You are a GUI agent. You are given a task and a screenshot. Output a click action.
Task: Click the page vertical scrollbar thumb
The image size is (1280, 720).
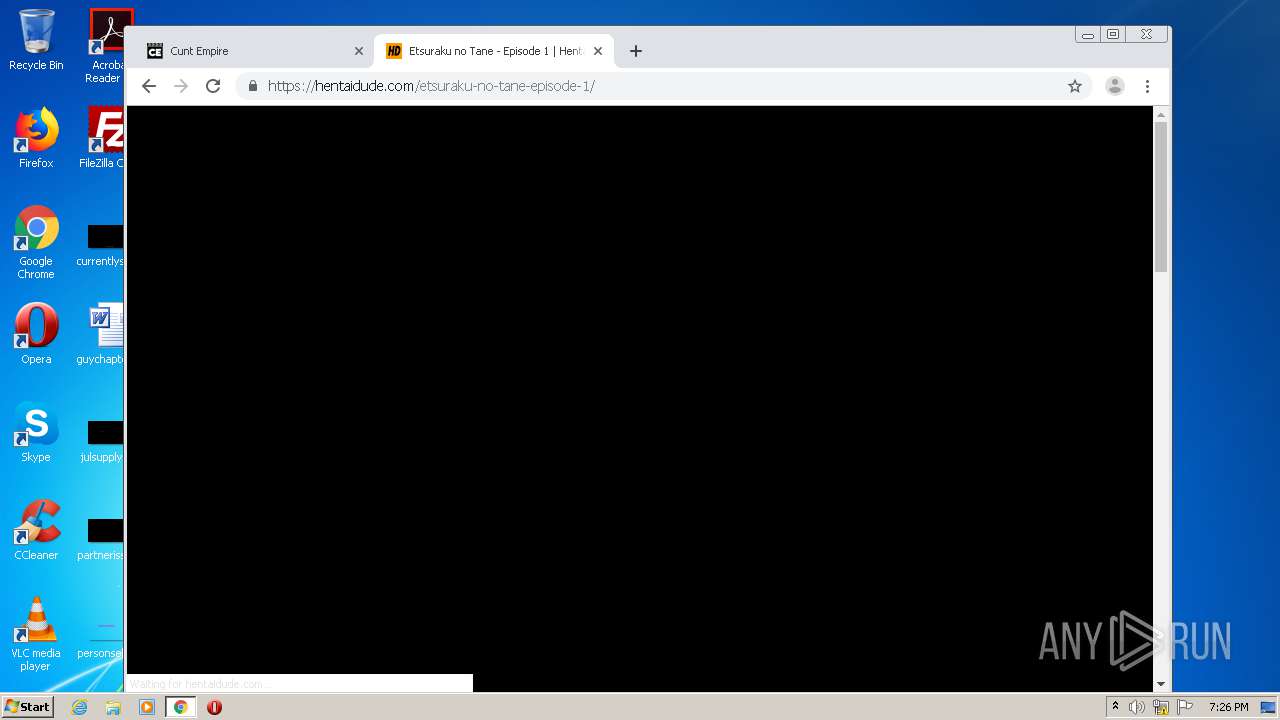(1161, 197)
